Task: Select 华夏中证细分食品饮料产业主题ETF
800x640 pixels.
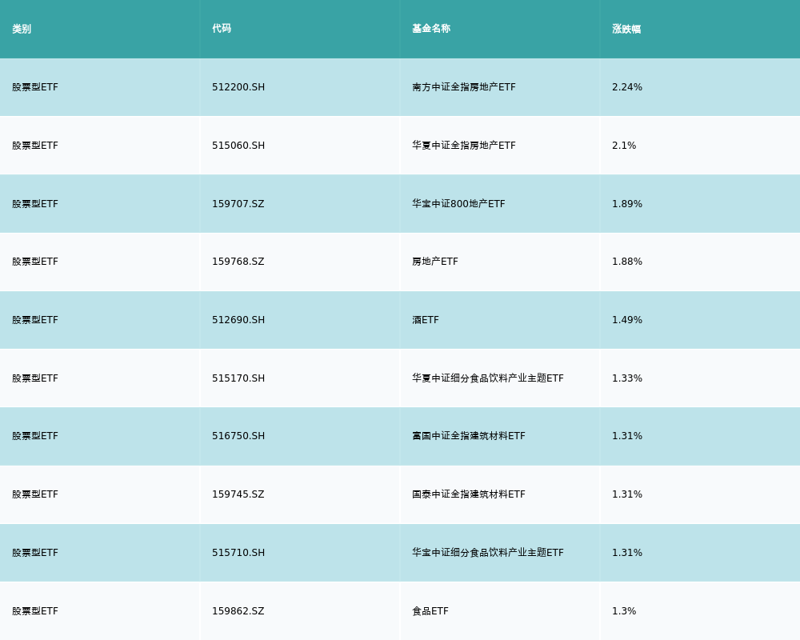Action: pos(487,379)
